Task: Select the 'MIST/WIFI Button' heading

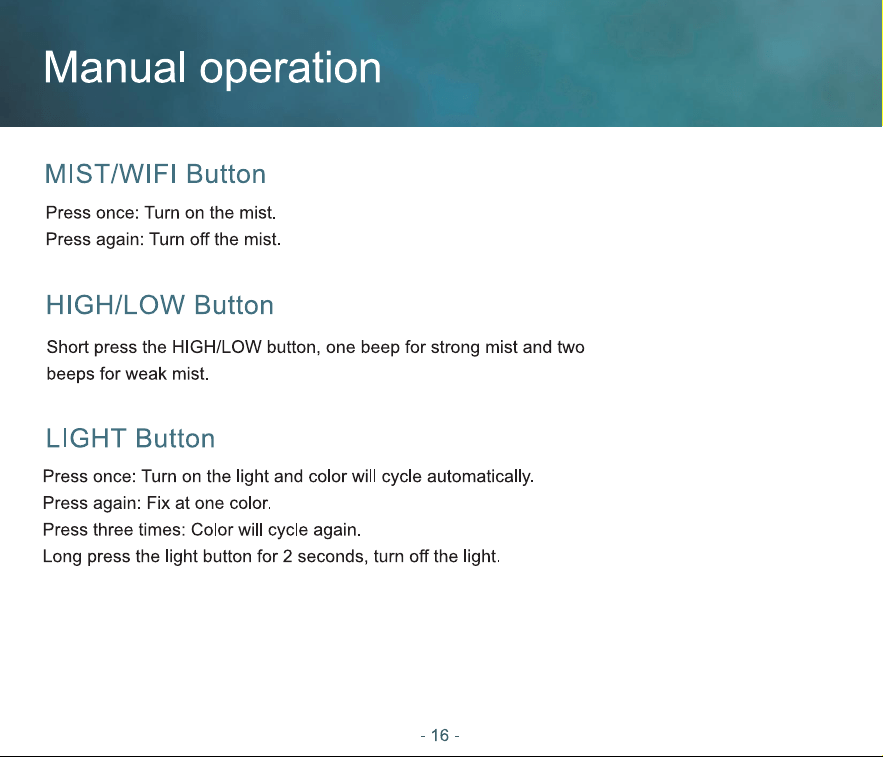Action: 155,174
